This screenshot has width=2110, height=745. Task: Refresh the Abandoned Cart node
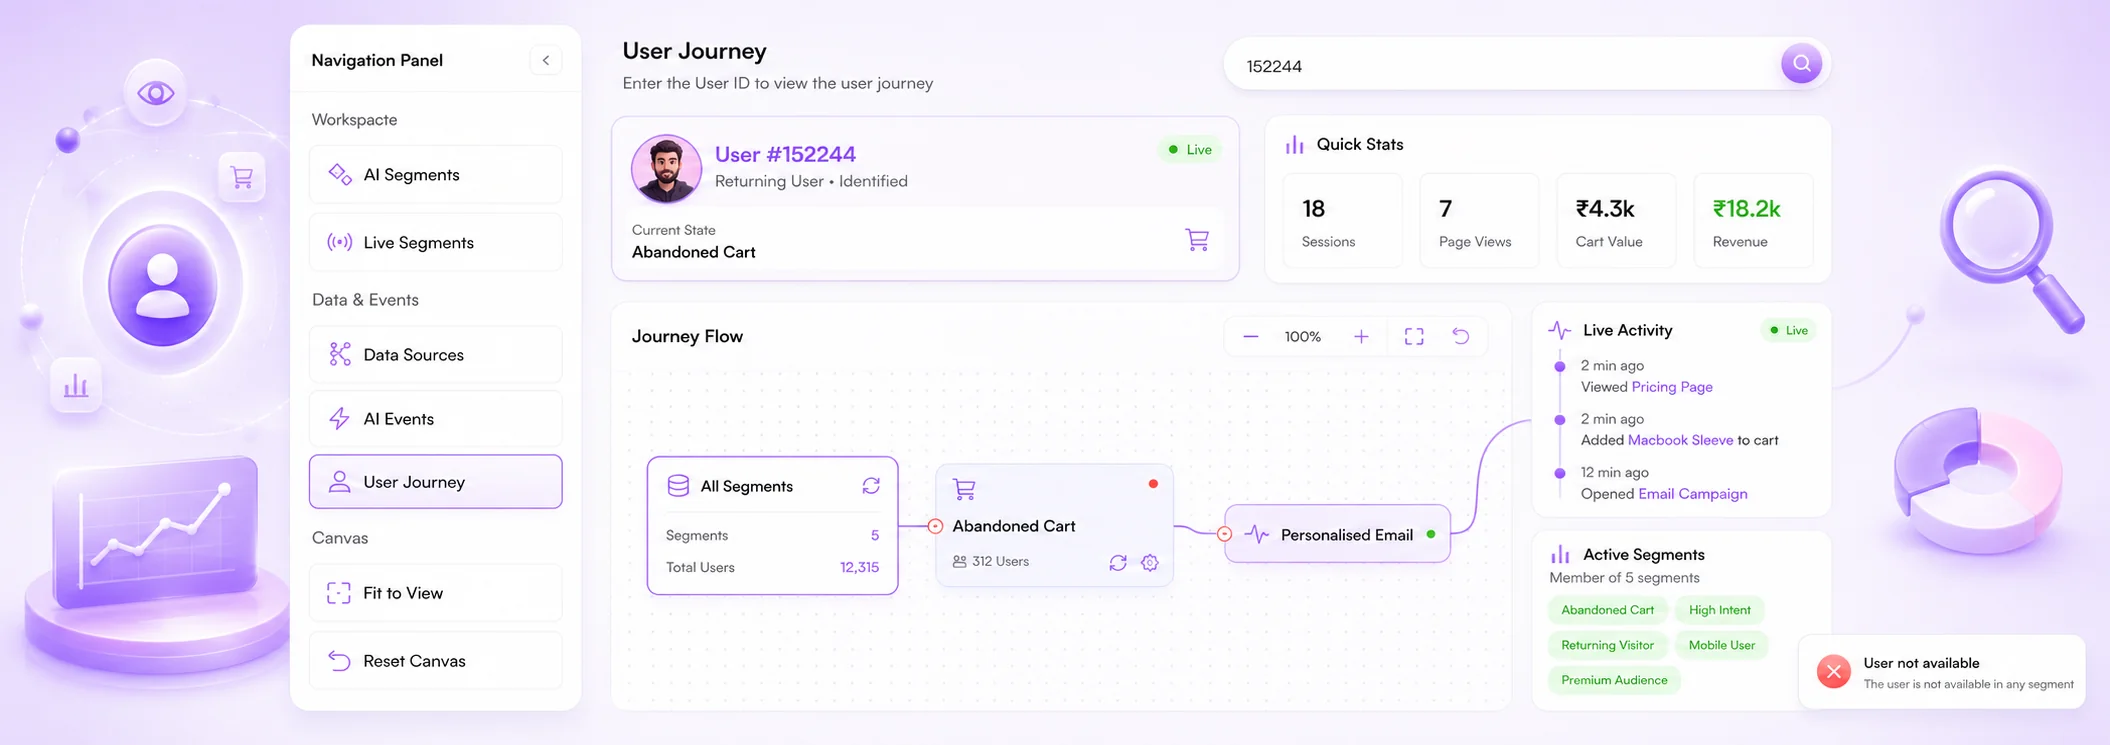coord(1118,563)
